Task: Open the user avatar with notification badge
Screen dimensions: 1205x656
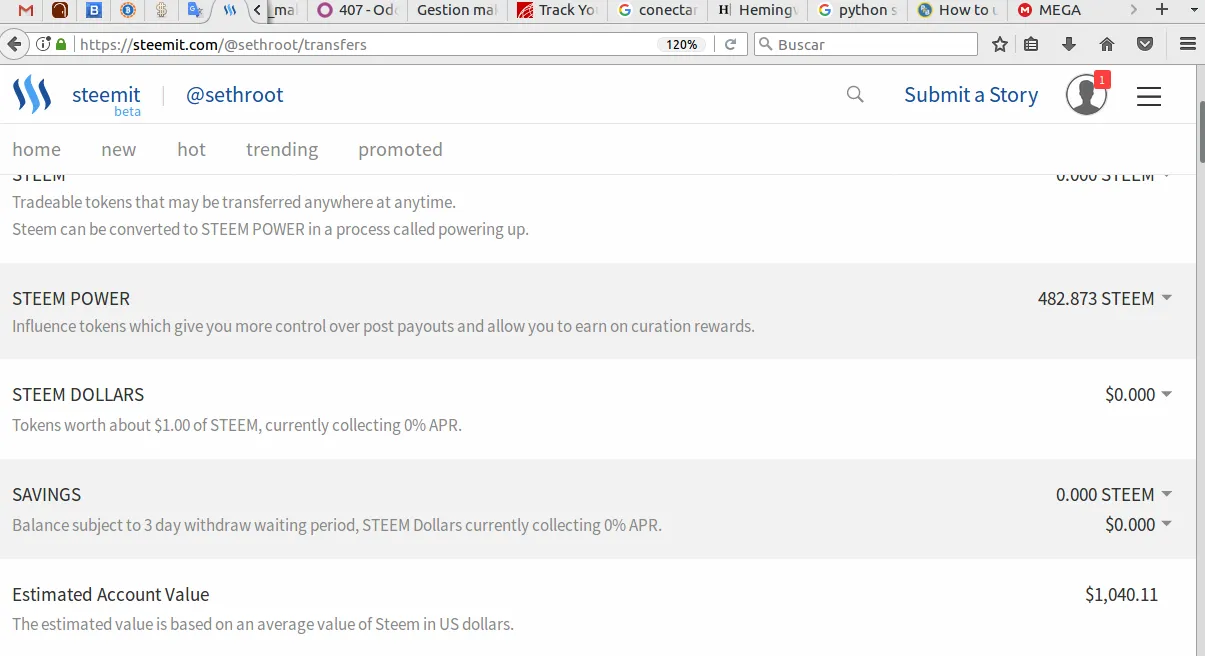Action: [x=1087, y=94]
